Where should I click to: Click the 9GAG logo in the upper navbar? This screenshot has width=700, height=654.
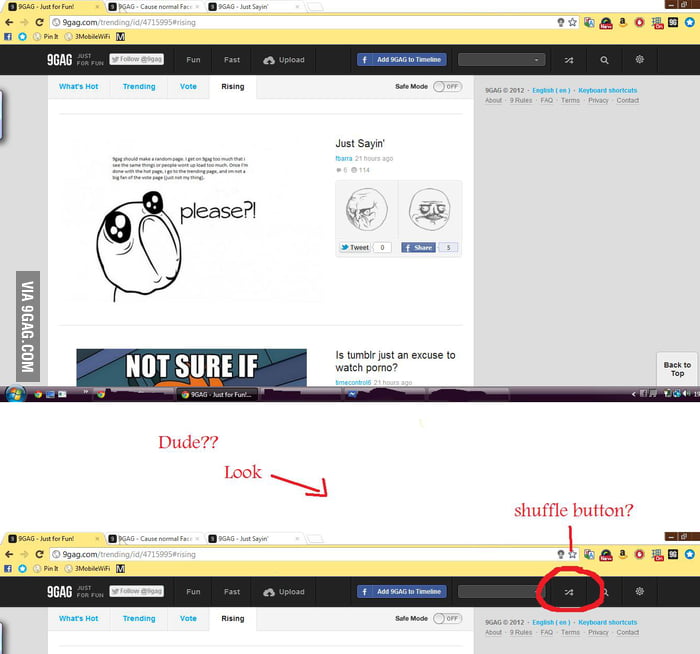coord(59,59)
